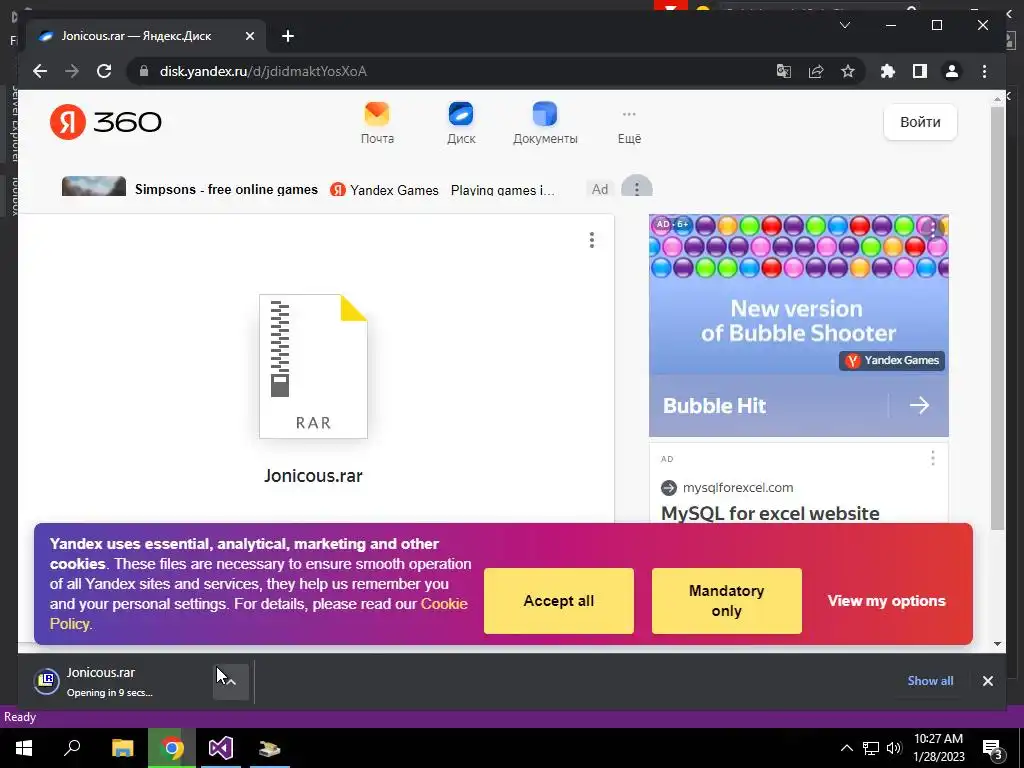Open Диск service icon
Viewport: 1024px width, 768px height.
point(461,123)
